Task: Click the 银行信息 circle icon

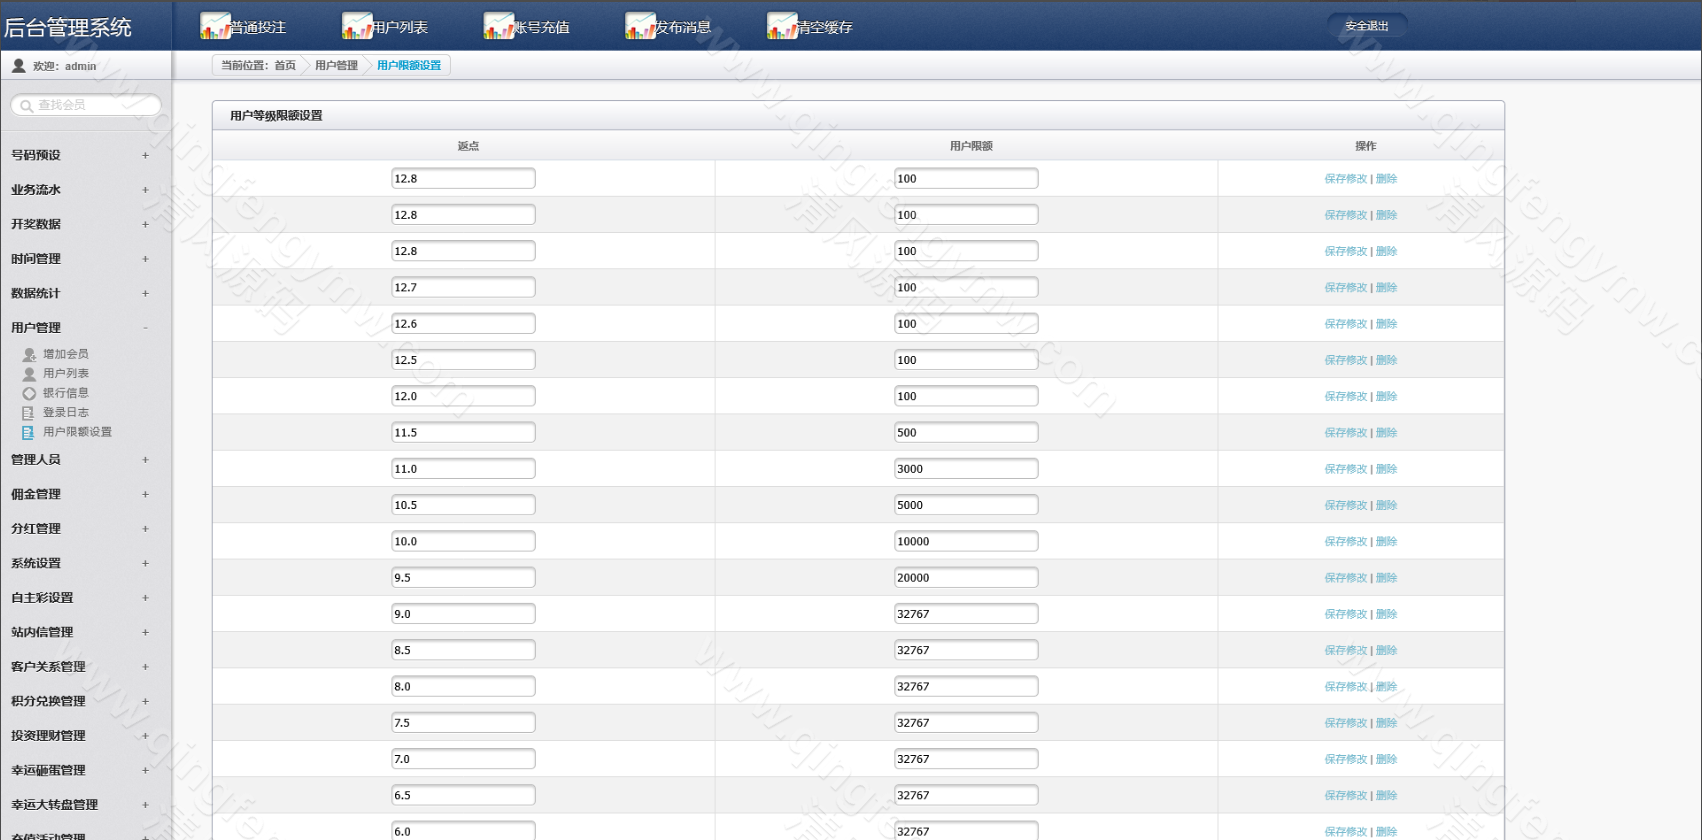Action: pyautogui.click(x=29, y=393)
